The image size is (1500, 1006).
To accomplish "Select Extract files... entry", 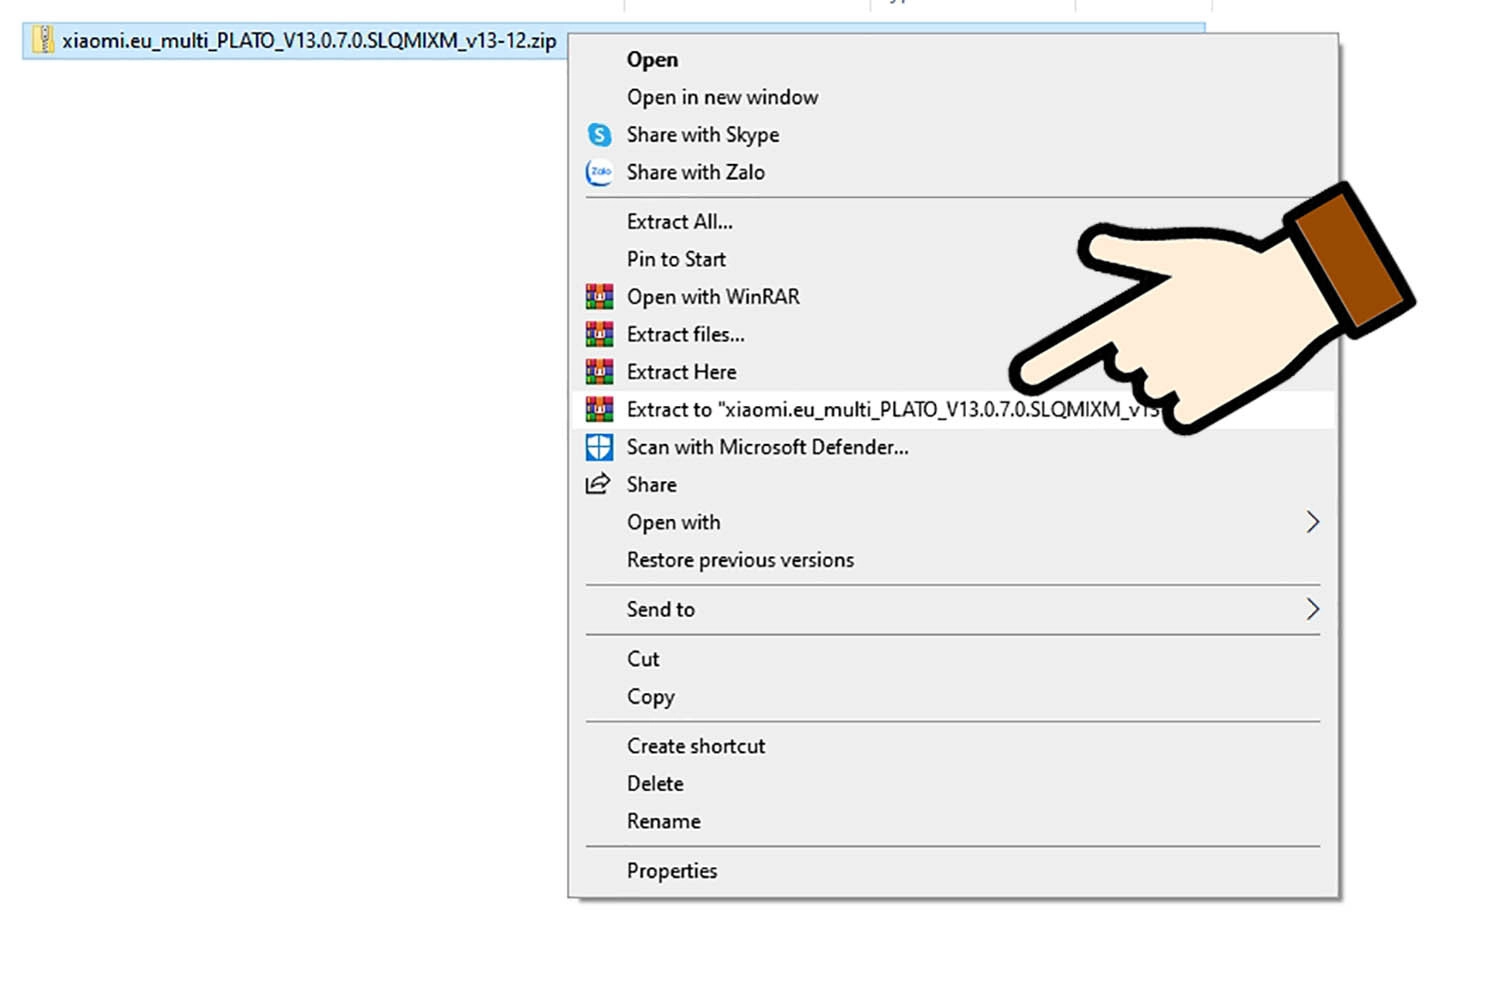I will tap(954, 334).
